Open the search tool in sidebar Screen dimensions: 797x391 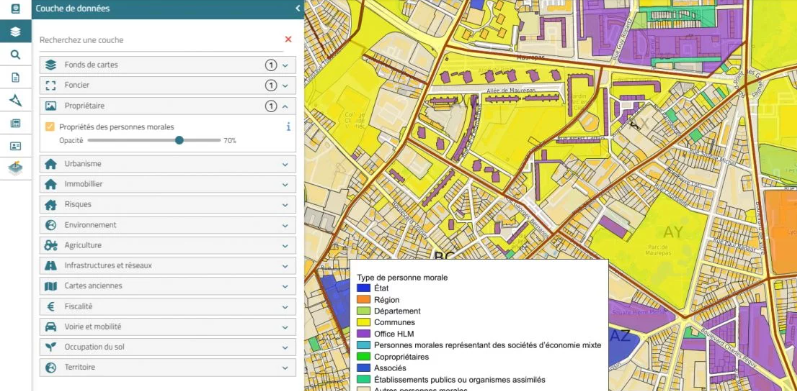pos(15,54)
